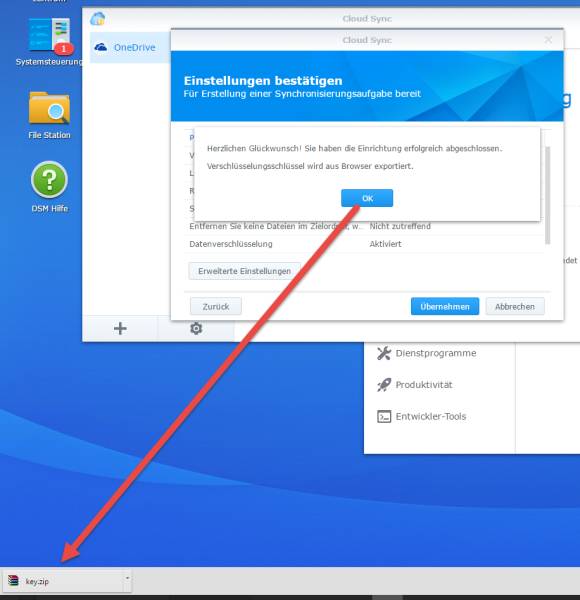The width and height of the screenshot is (580, 600).
Task: Click the Nicht zutreffend value
Action: pos(400,226)
